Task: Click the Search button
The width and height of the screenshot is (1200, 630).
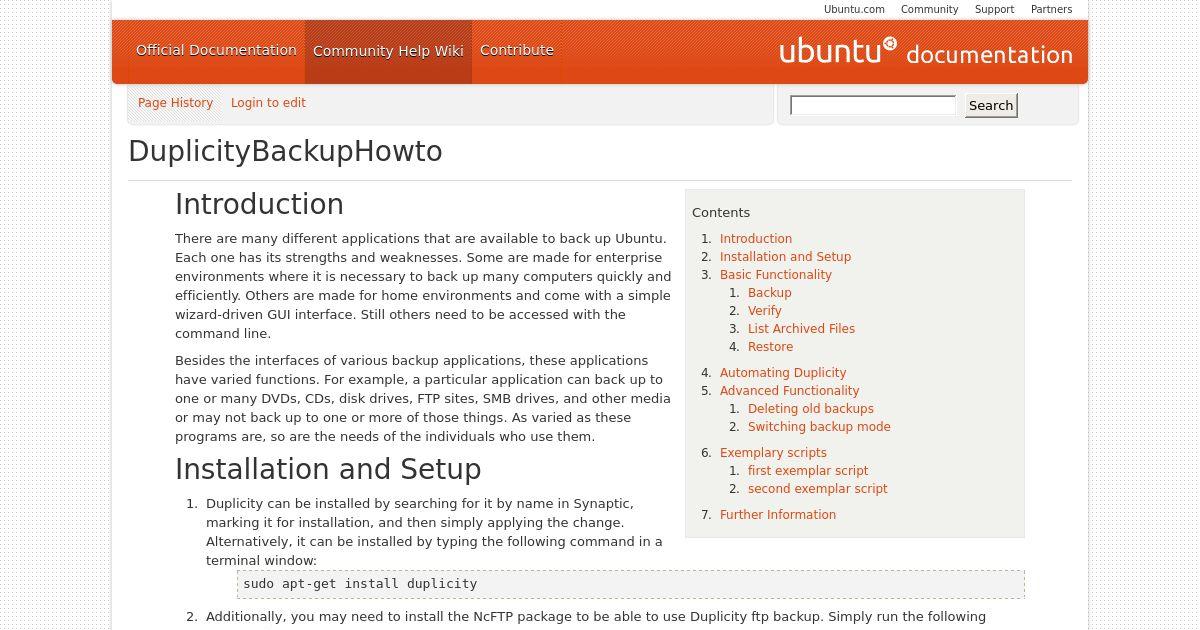Action: [991, 105]
